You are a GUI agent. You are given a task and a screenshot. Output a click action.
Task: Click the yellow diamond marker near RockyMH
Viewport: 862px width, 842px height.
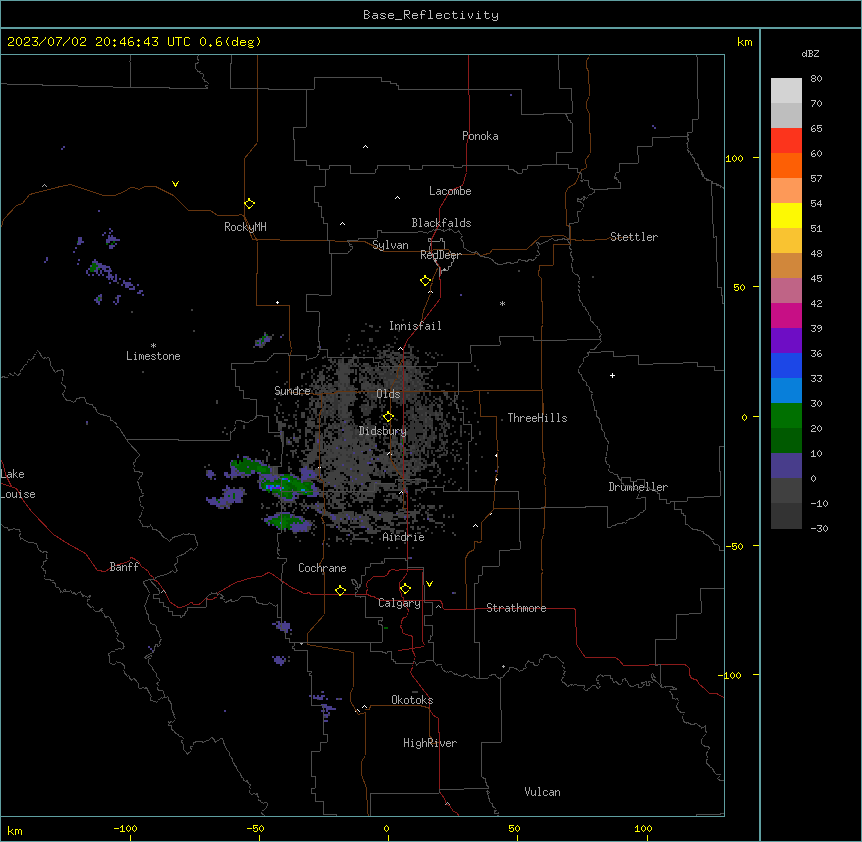click(x=250, y=204)
